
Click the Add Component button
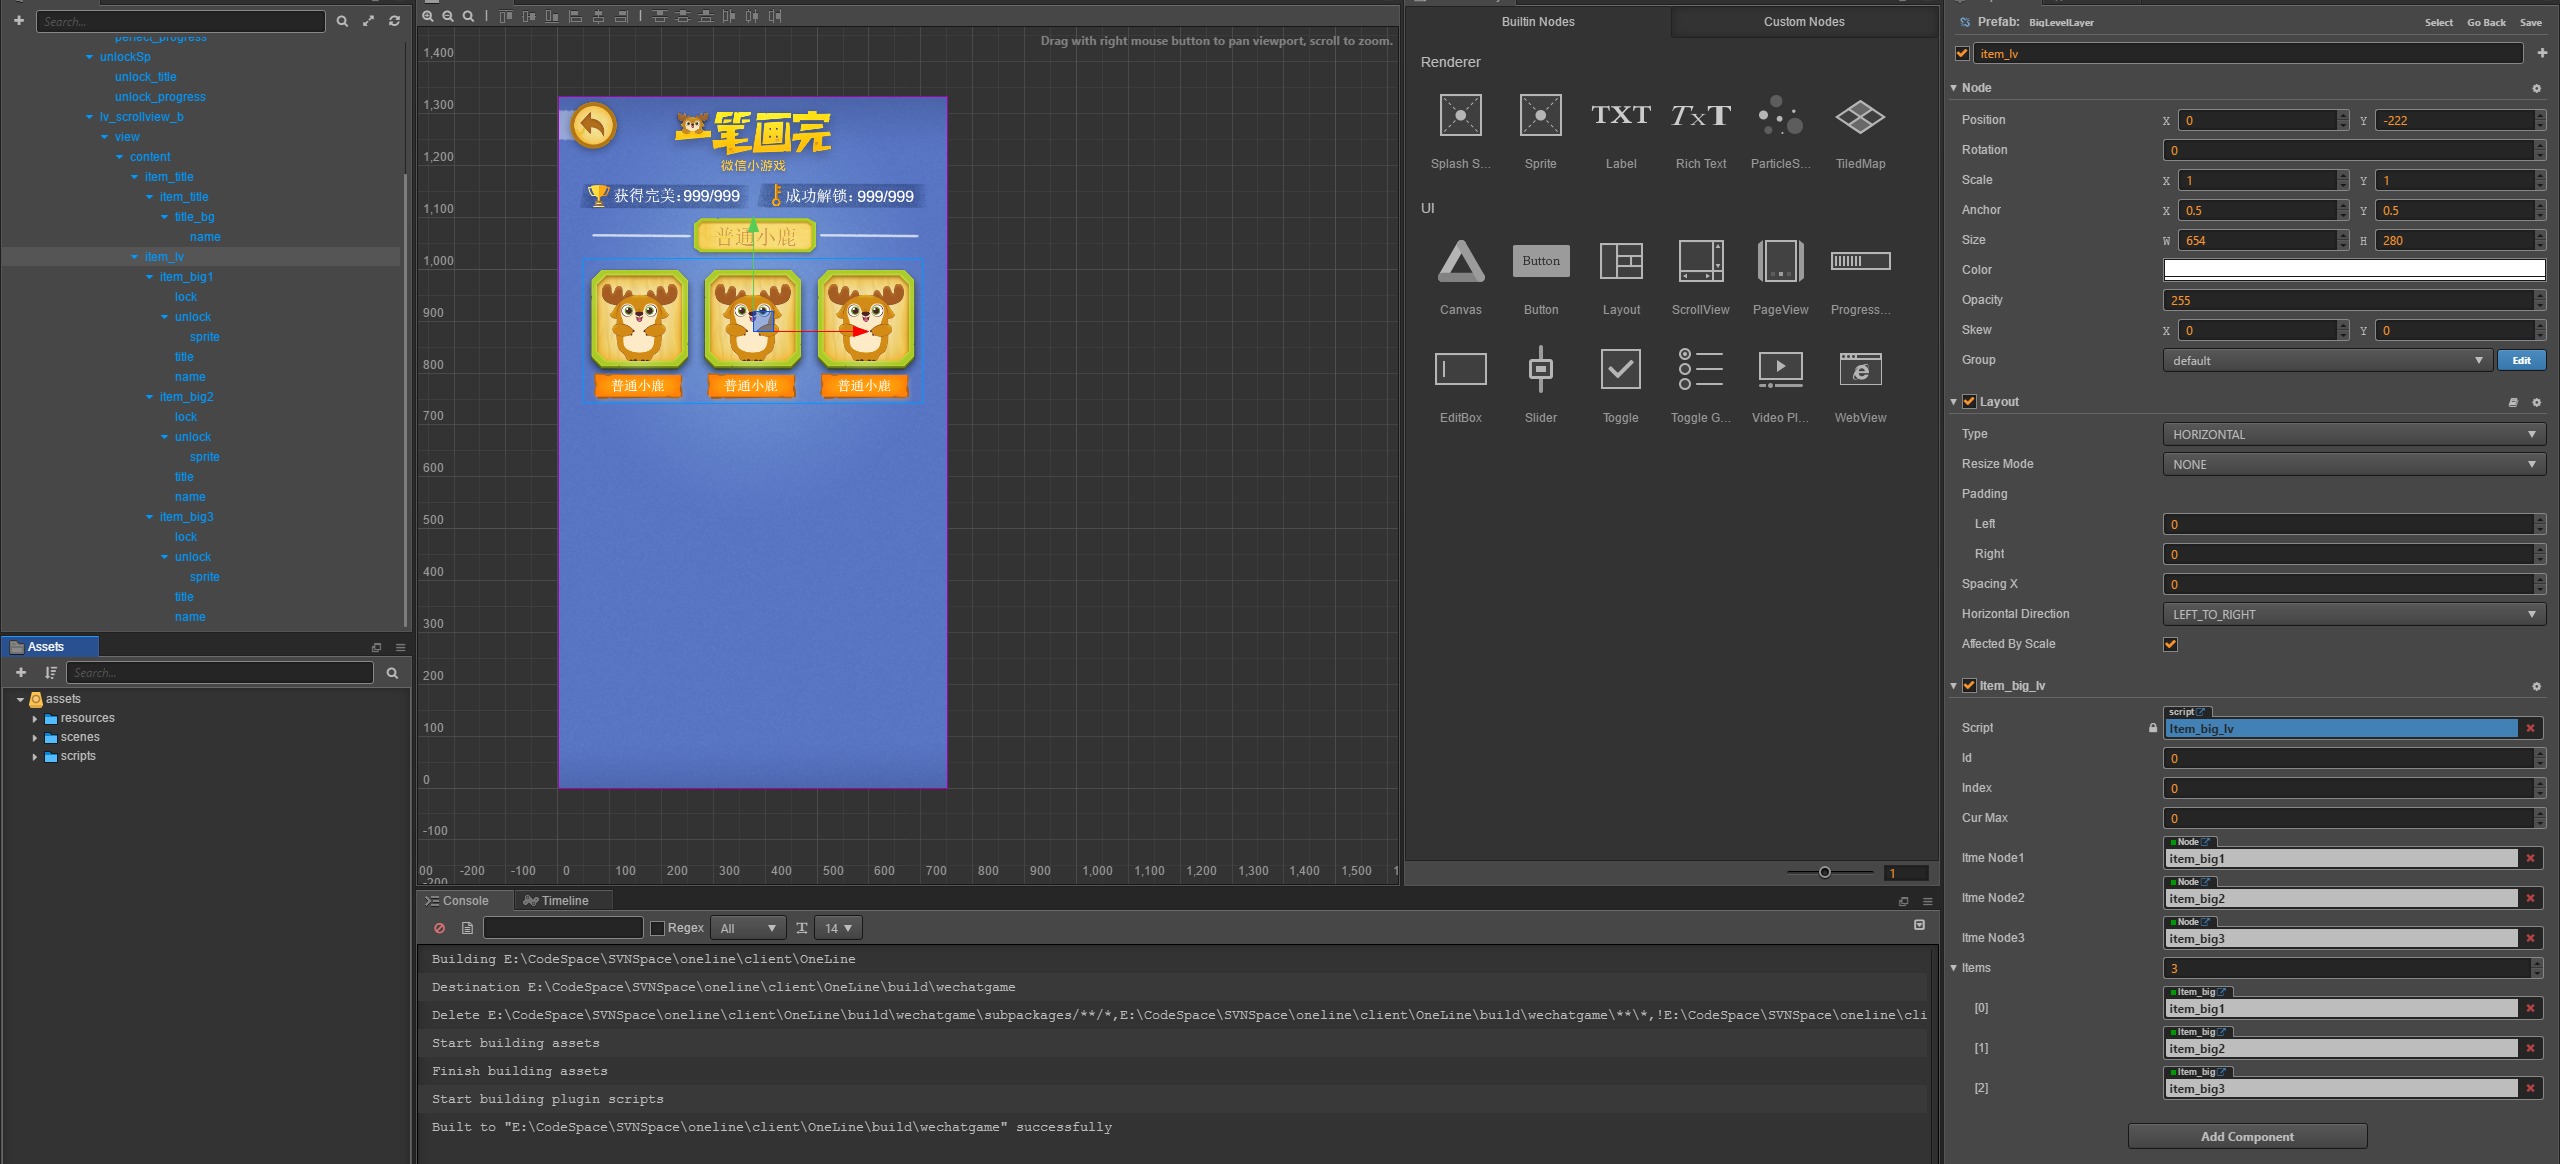pyautogui.click(x=2246, y=1136)
